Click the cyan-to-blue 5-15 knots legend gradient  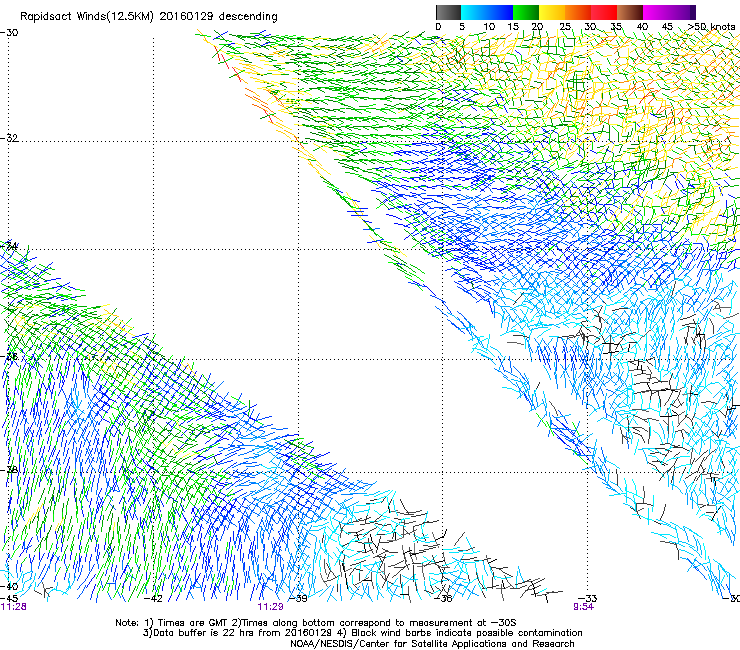tap(487, 12)
